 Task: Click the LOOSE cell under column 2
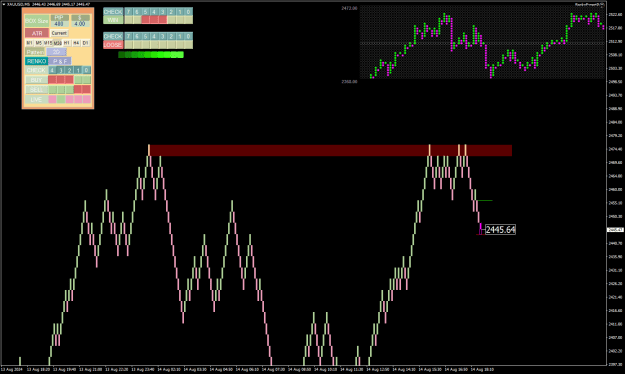click(171, 45)
